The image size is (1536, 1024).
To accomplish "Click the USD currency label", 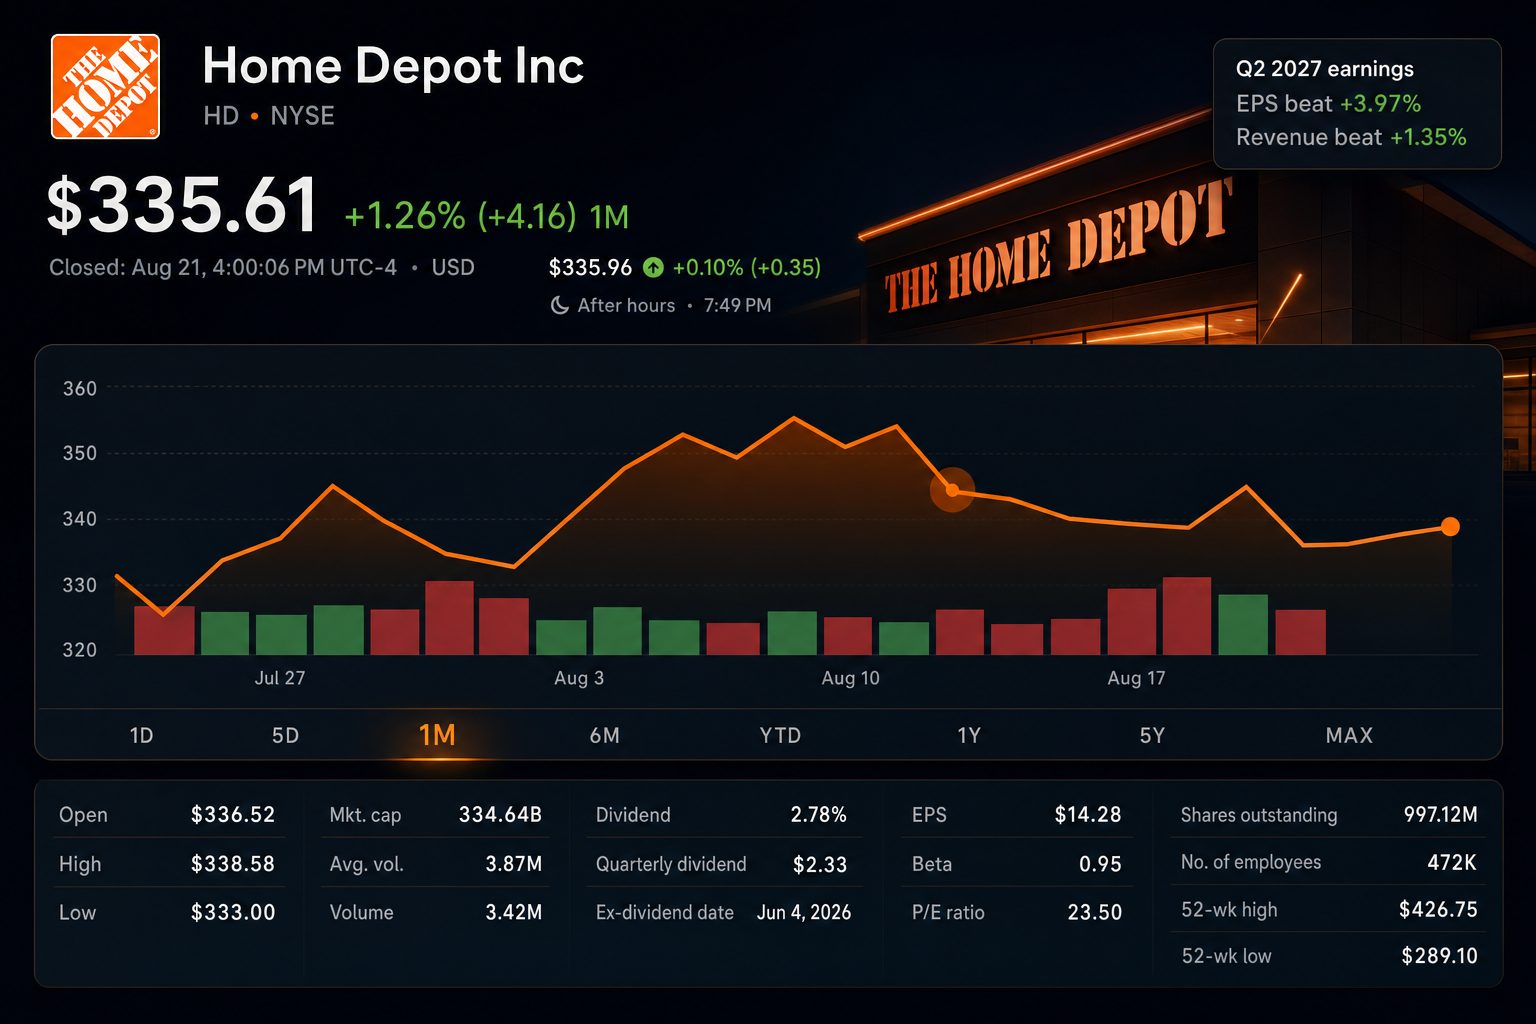I will click(x=453, y=268).
